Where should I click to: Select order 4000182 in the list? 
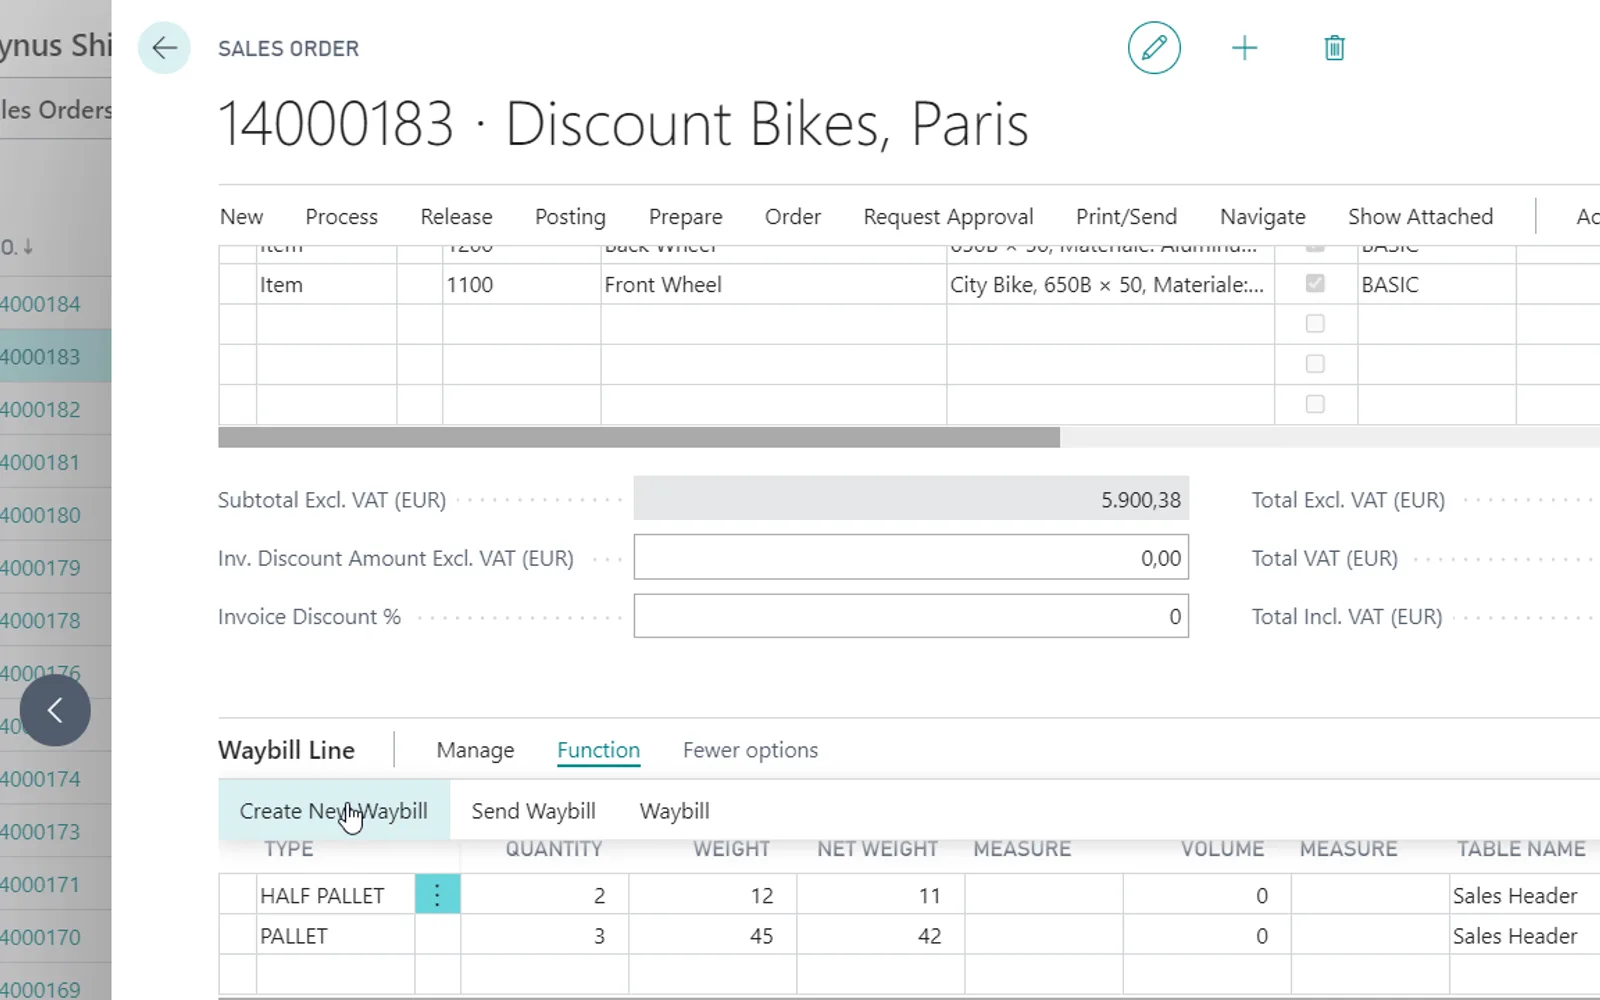(x=40, y=410)
